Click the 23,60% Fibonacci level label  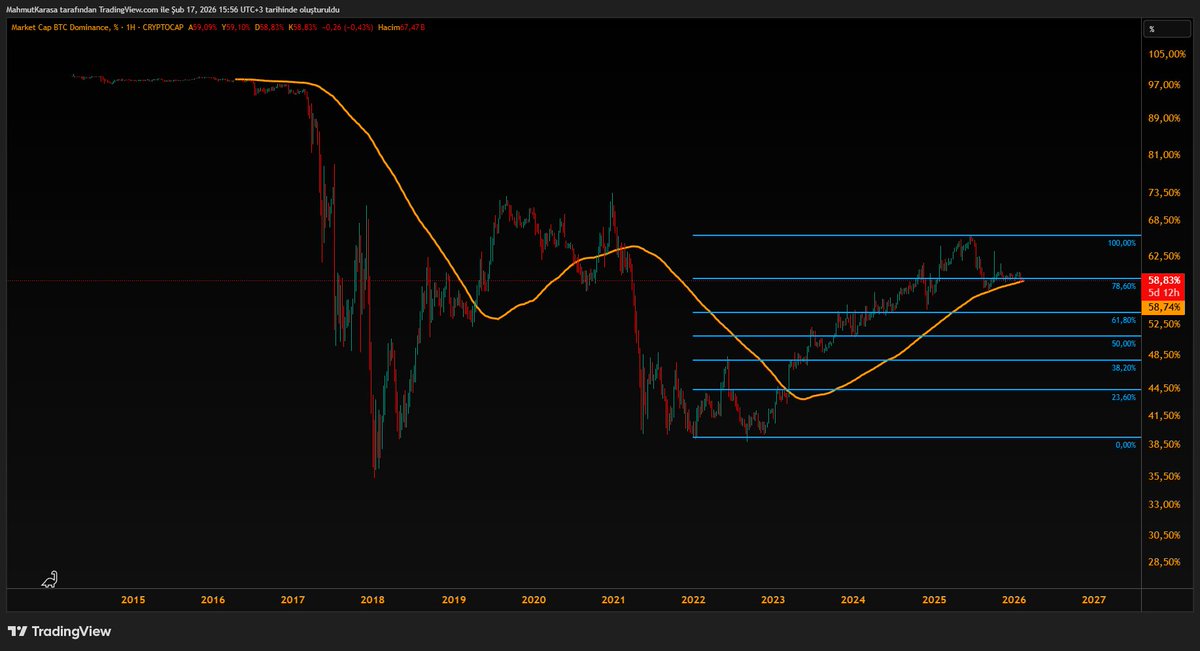(1124, 397)
